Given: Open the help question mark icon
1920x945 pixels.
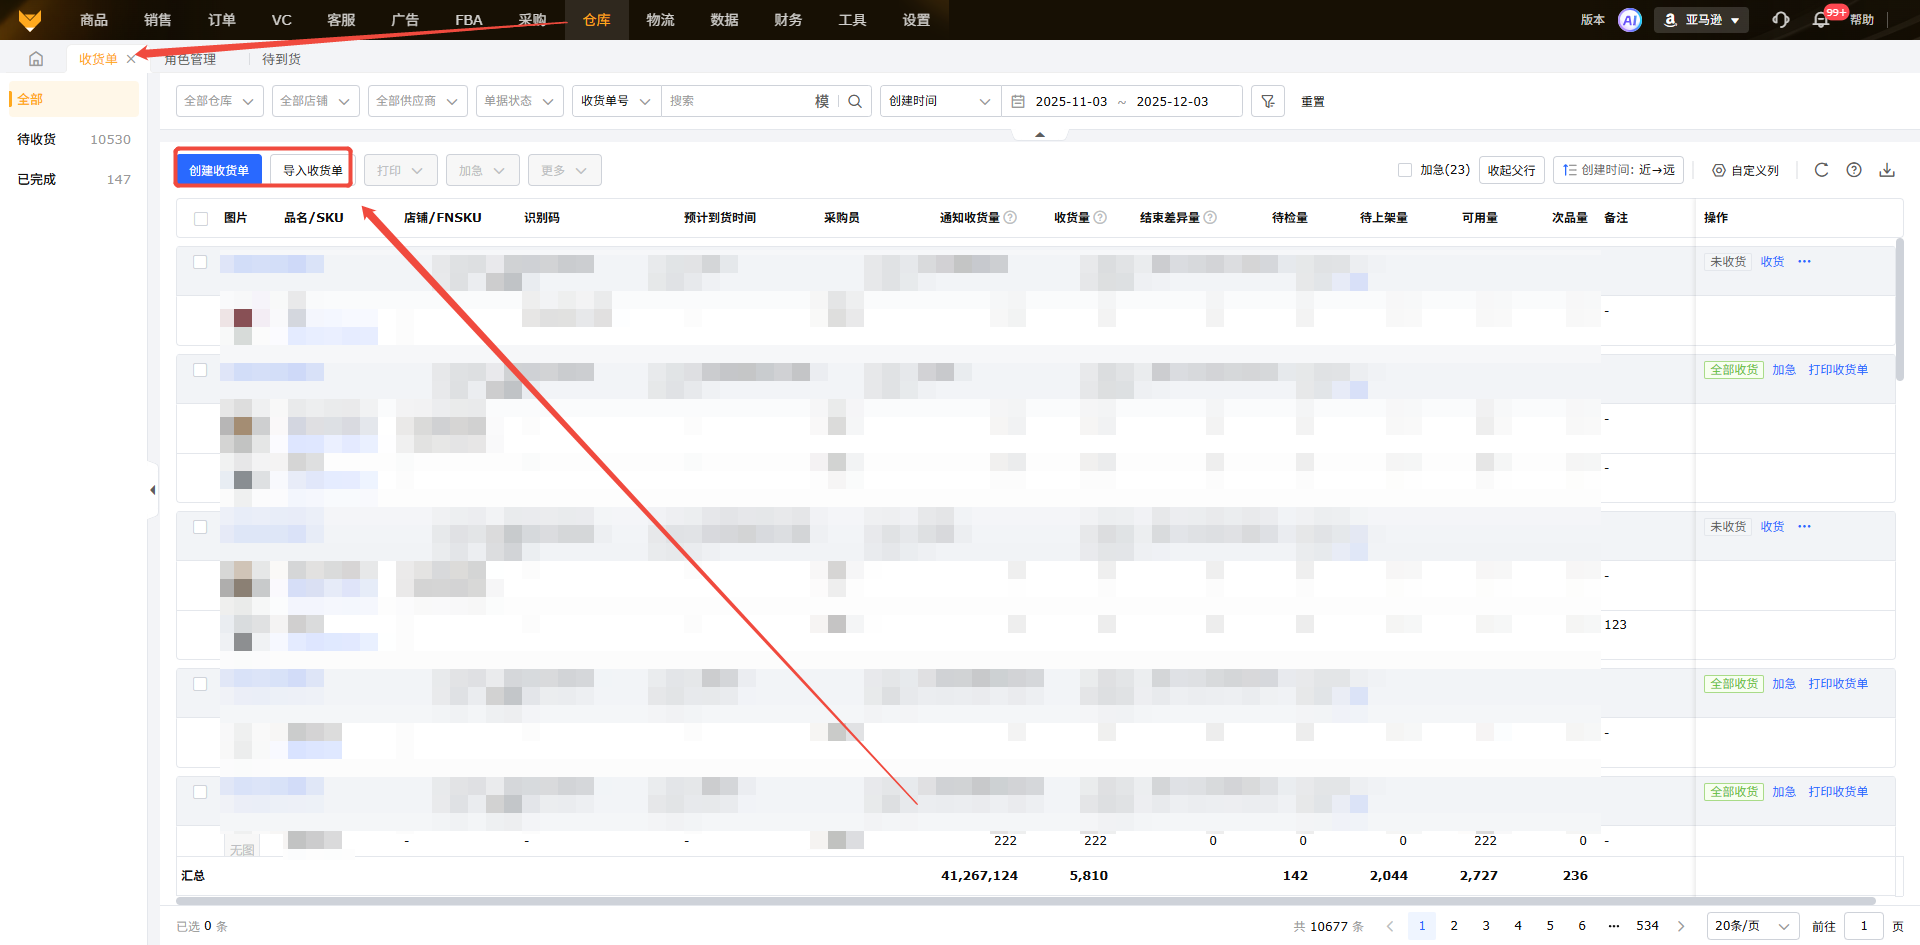Looking at the screenshot, I should [x=1854, y=170].
